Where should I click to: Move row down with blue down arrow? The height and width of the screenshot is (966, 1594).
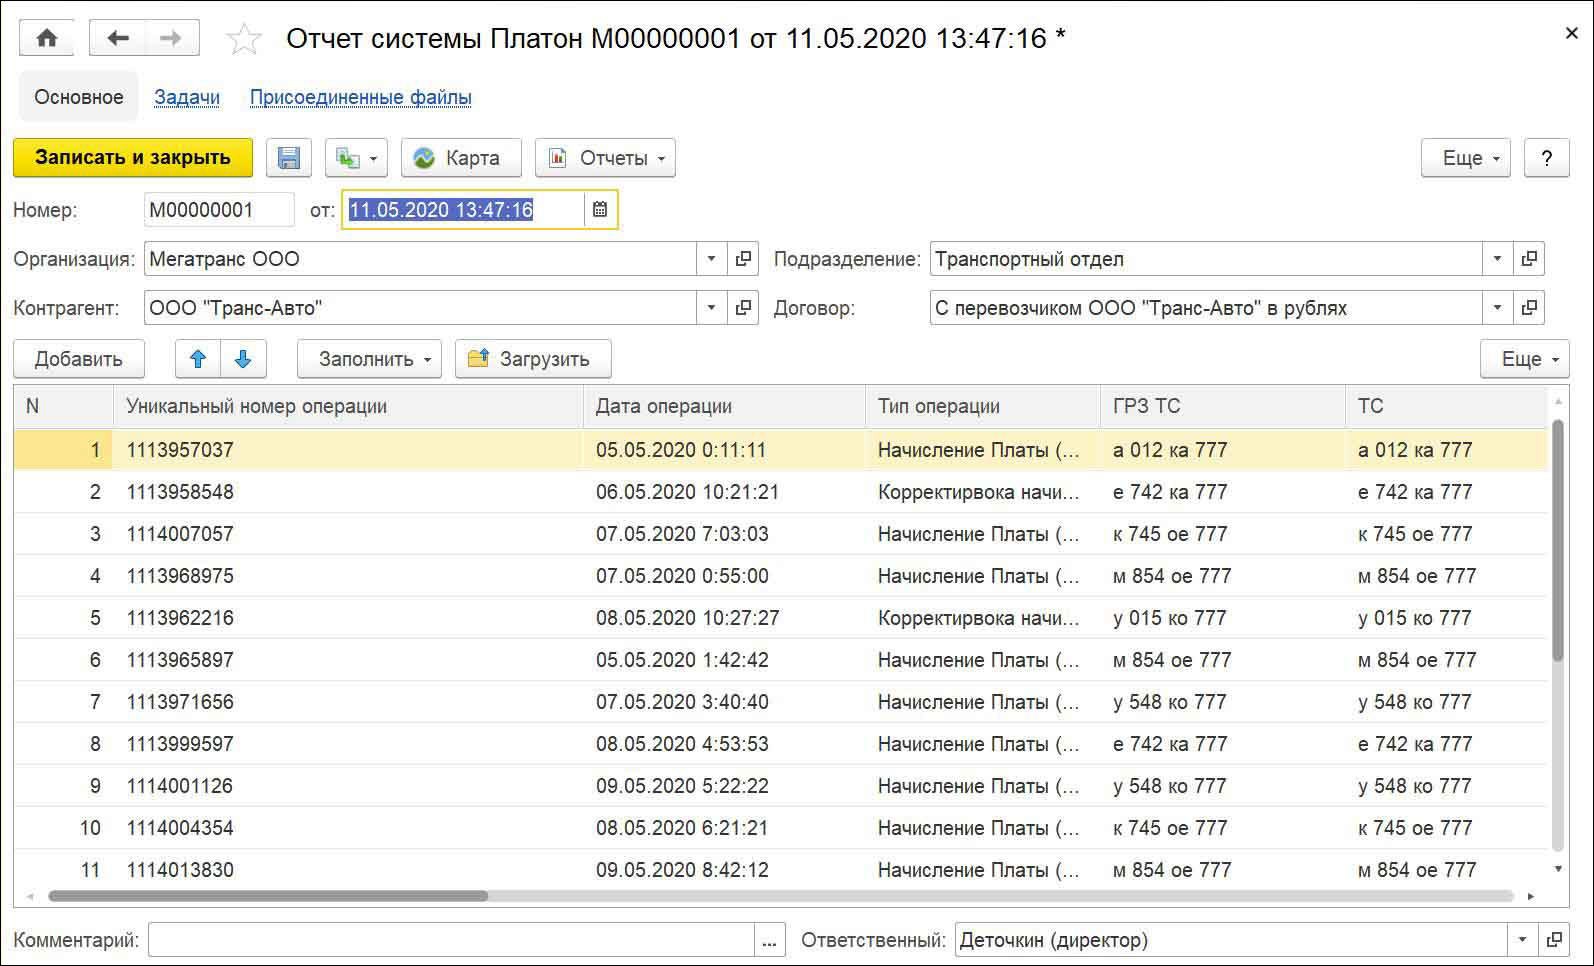tap(243, 359)
